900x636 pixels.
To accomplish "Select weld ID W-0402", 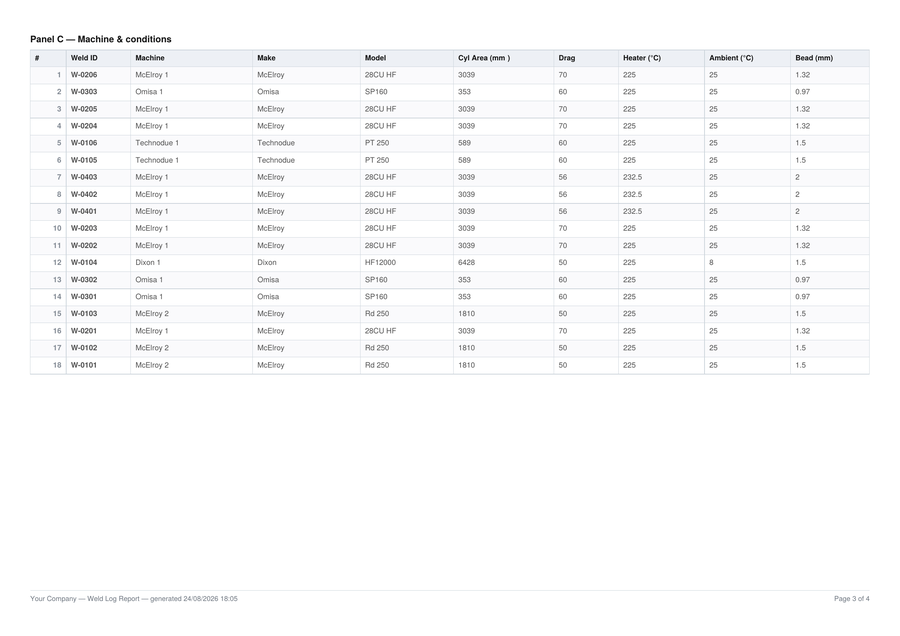I will (x=84, y=194).
